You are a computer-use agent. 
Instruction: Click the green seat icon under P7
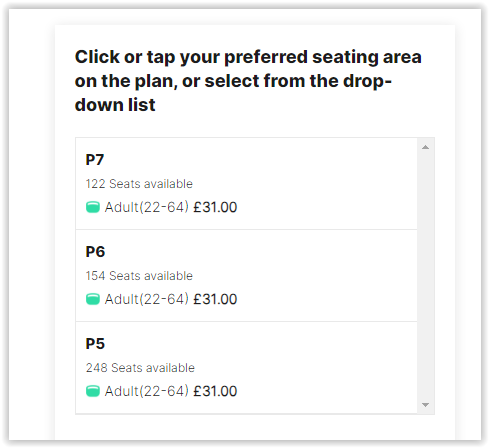tap(93, 207)
